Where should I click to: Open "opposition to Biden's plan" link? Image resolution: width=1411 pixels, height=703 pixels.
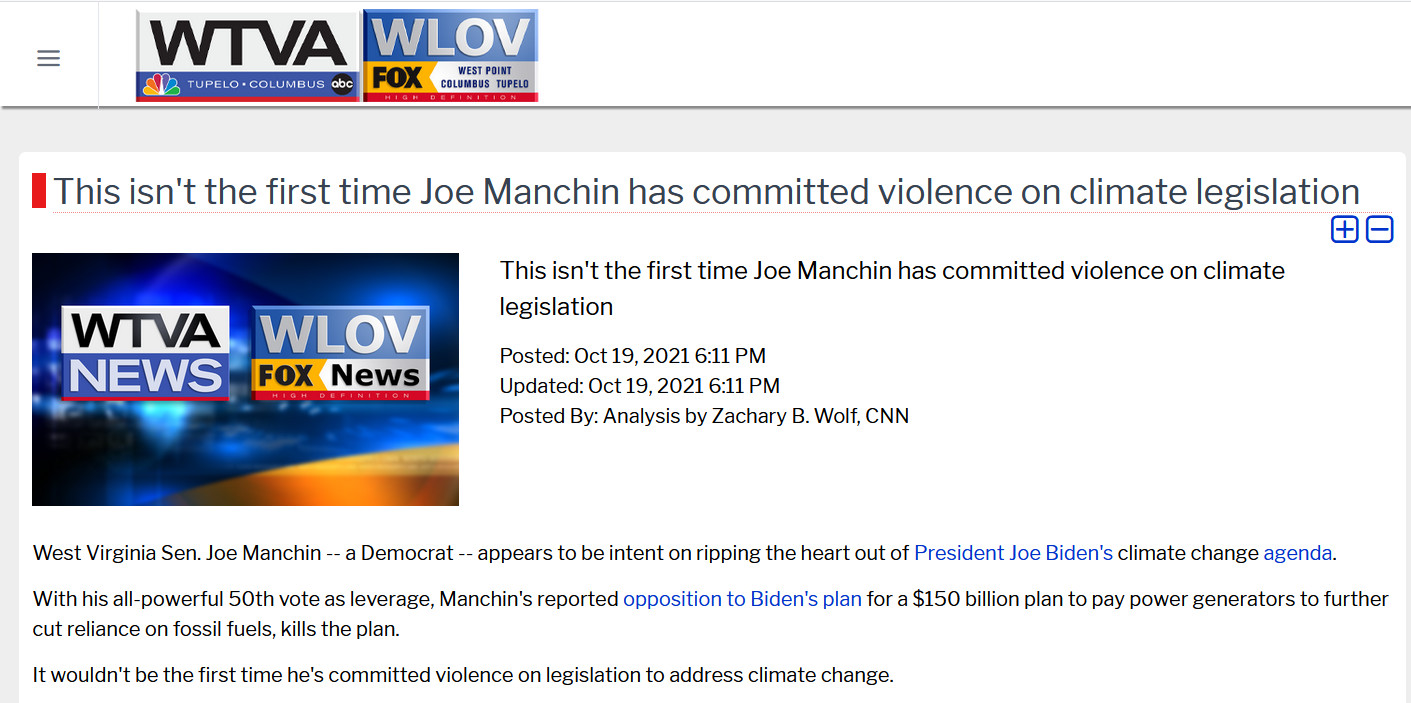click(742, 599)
